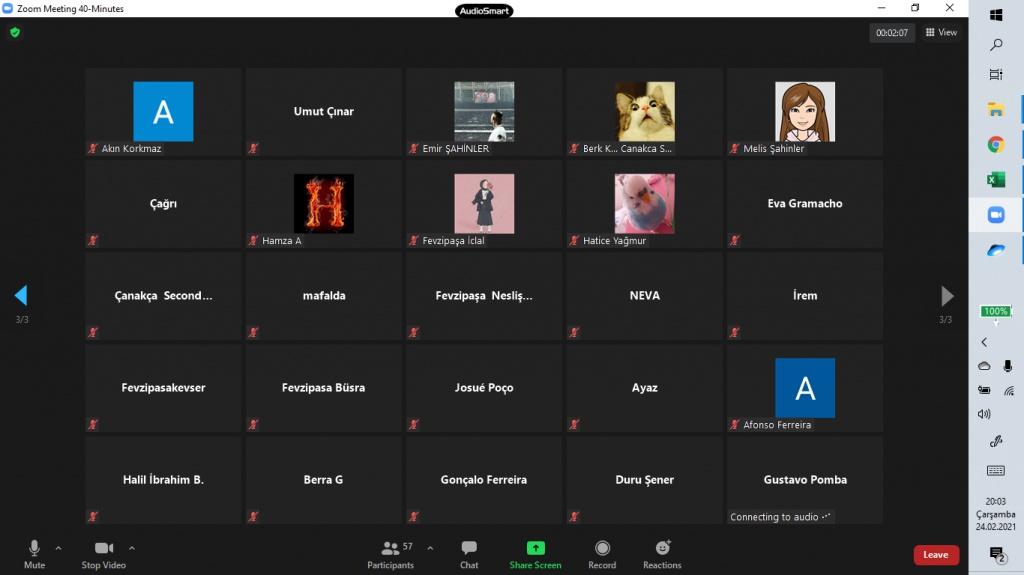Expand the arrow next to Participants
This screenshot has width=1024, height=575.
pyautogui.click(x=430, y=548)
